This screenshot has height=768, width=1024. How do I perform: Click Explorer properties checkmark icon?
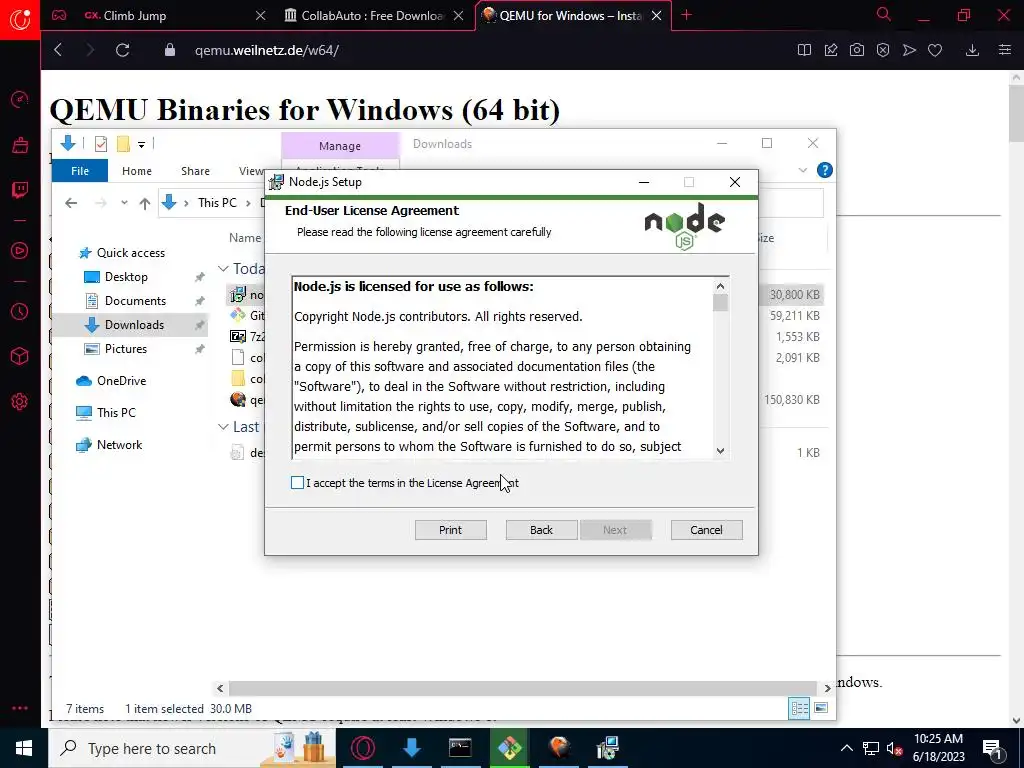[101, 144]
